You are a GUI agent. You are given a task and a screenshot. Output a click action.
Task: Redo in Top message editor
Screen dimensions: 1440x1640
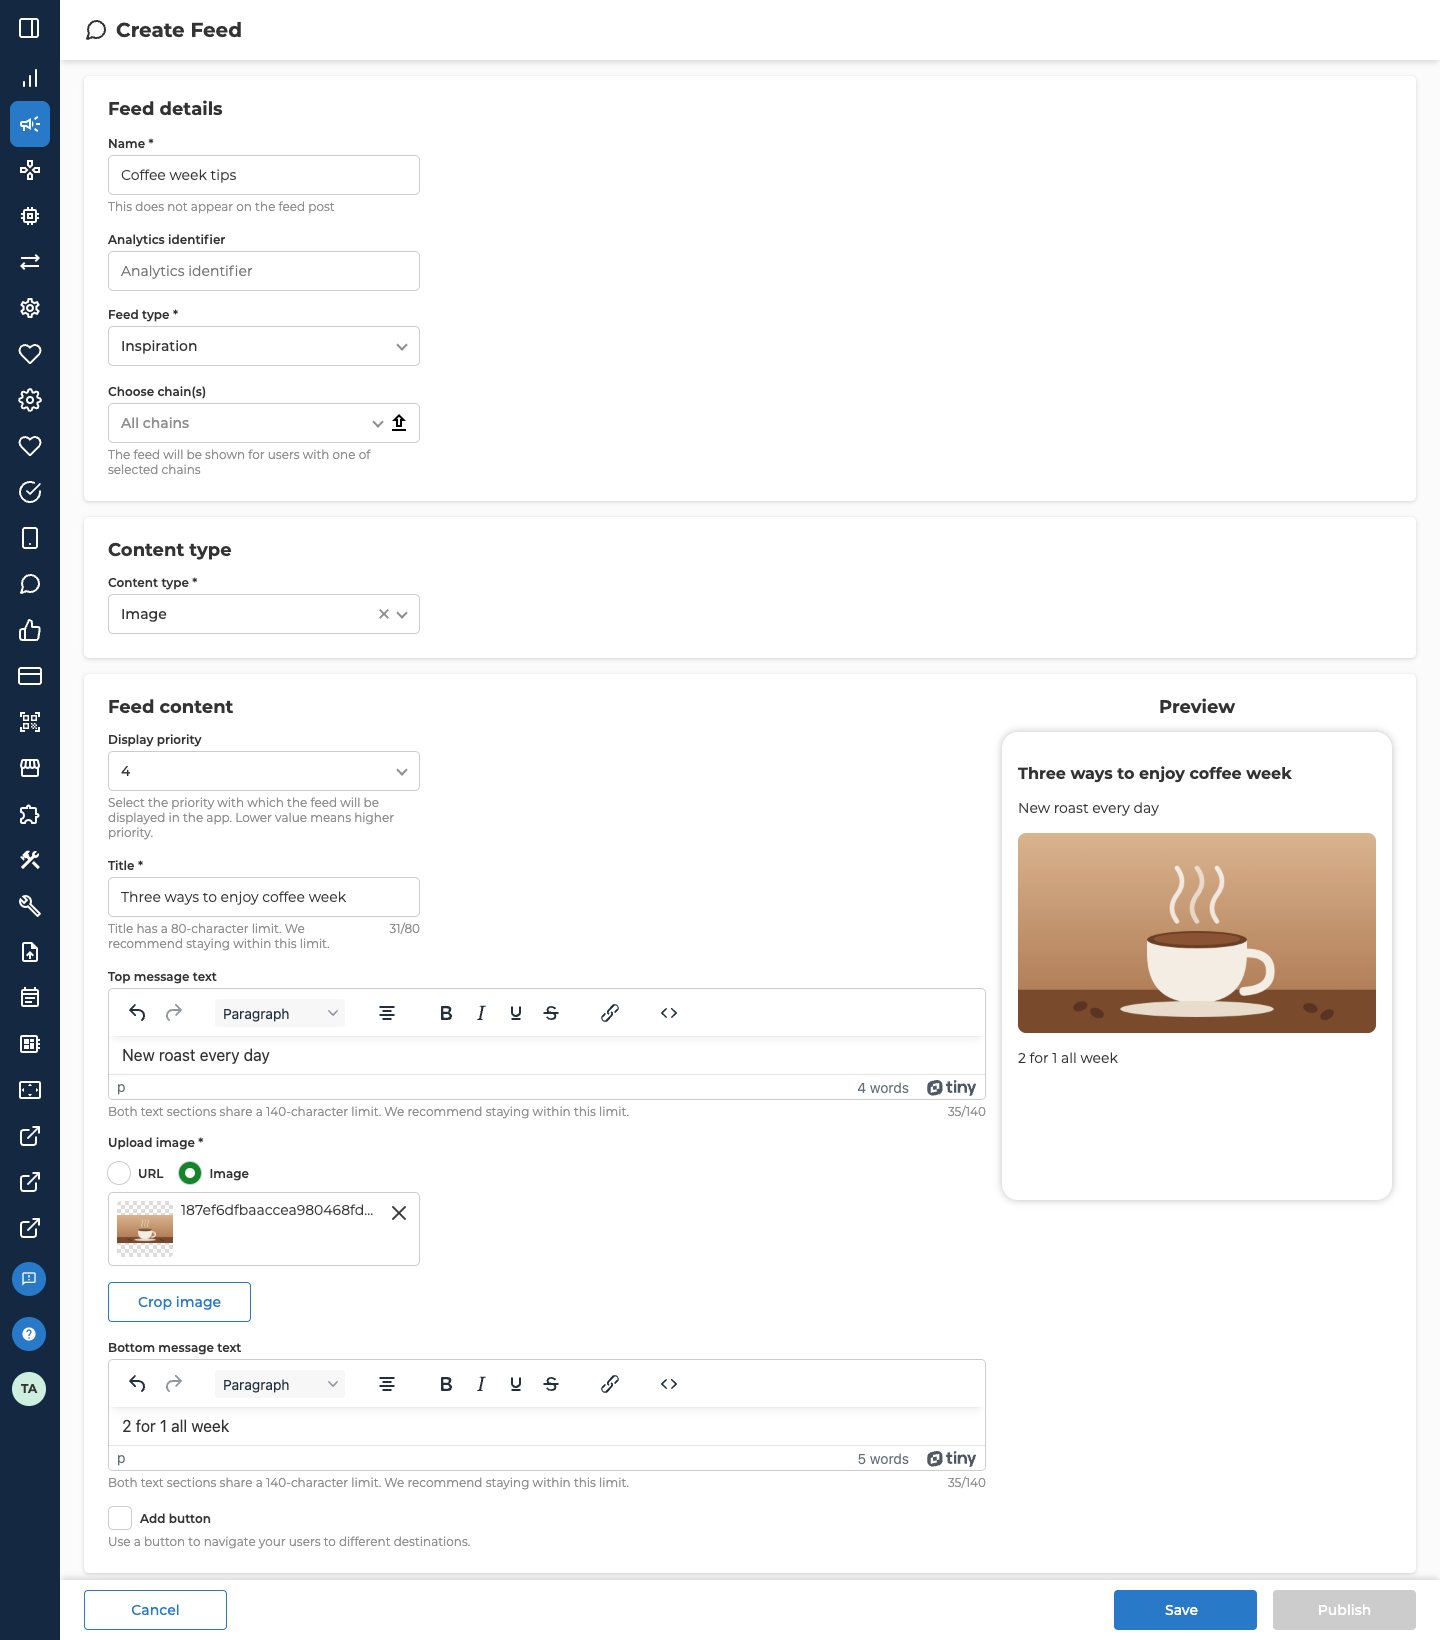pos(174,1013)
